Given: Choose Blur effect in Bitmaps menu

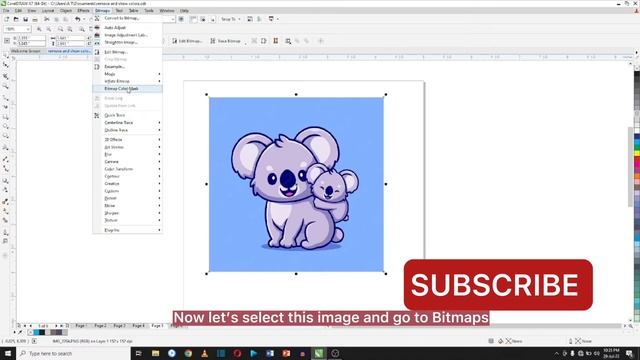Looking at the screenshot, I should [x=128, y=154].
